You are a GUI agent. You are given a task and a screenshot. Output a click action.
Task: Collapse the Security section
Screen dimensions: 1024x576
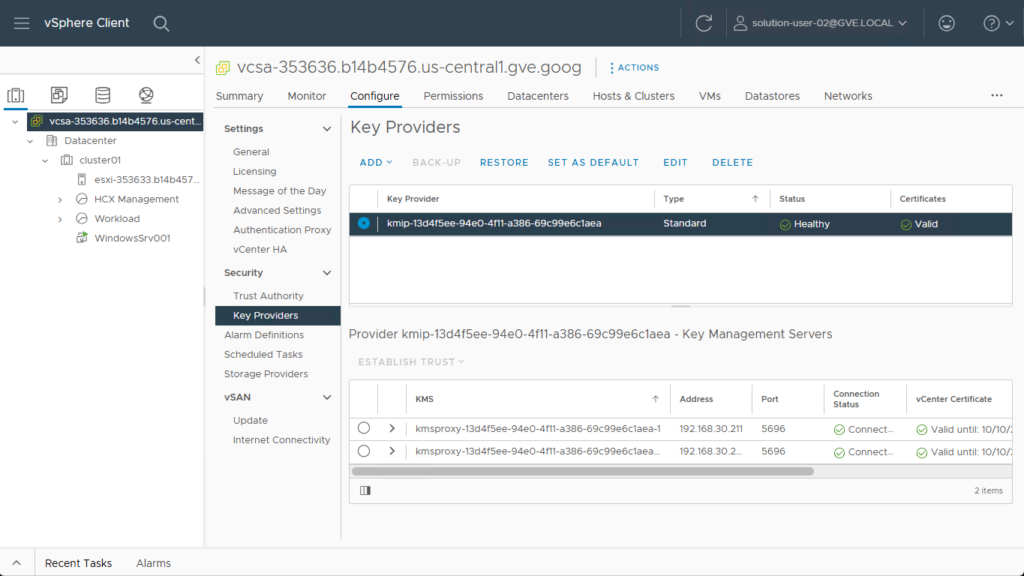point(327,273)
